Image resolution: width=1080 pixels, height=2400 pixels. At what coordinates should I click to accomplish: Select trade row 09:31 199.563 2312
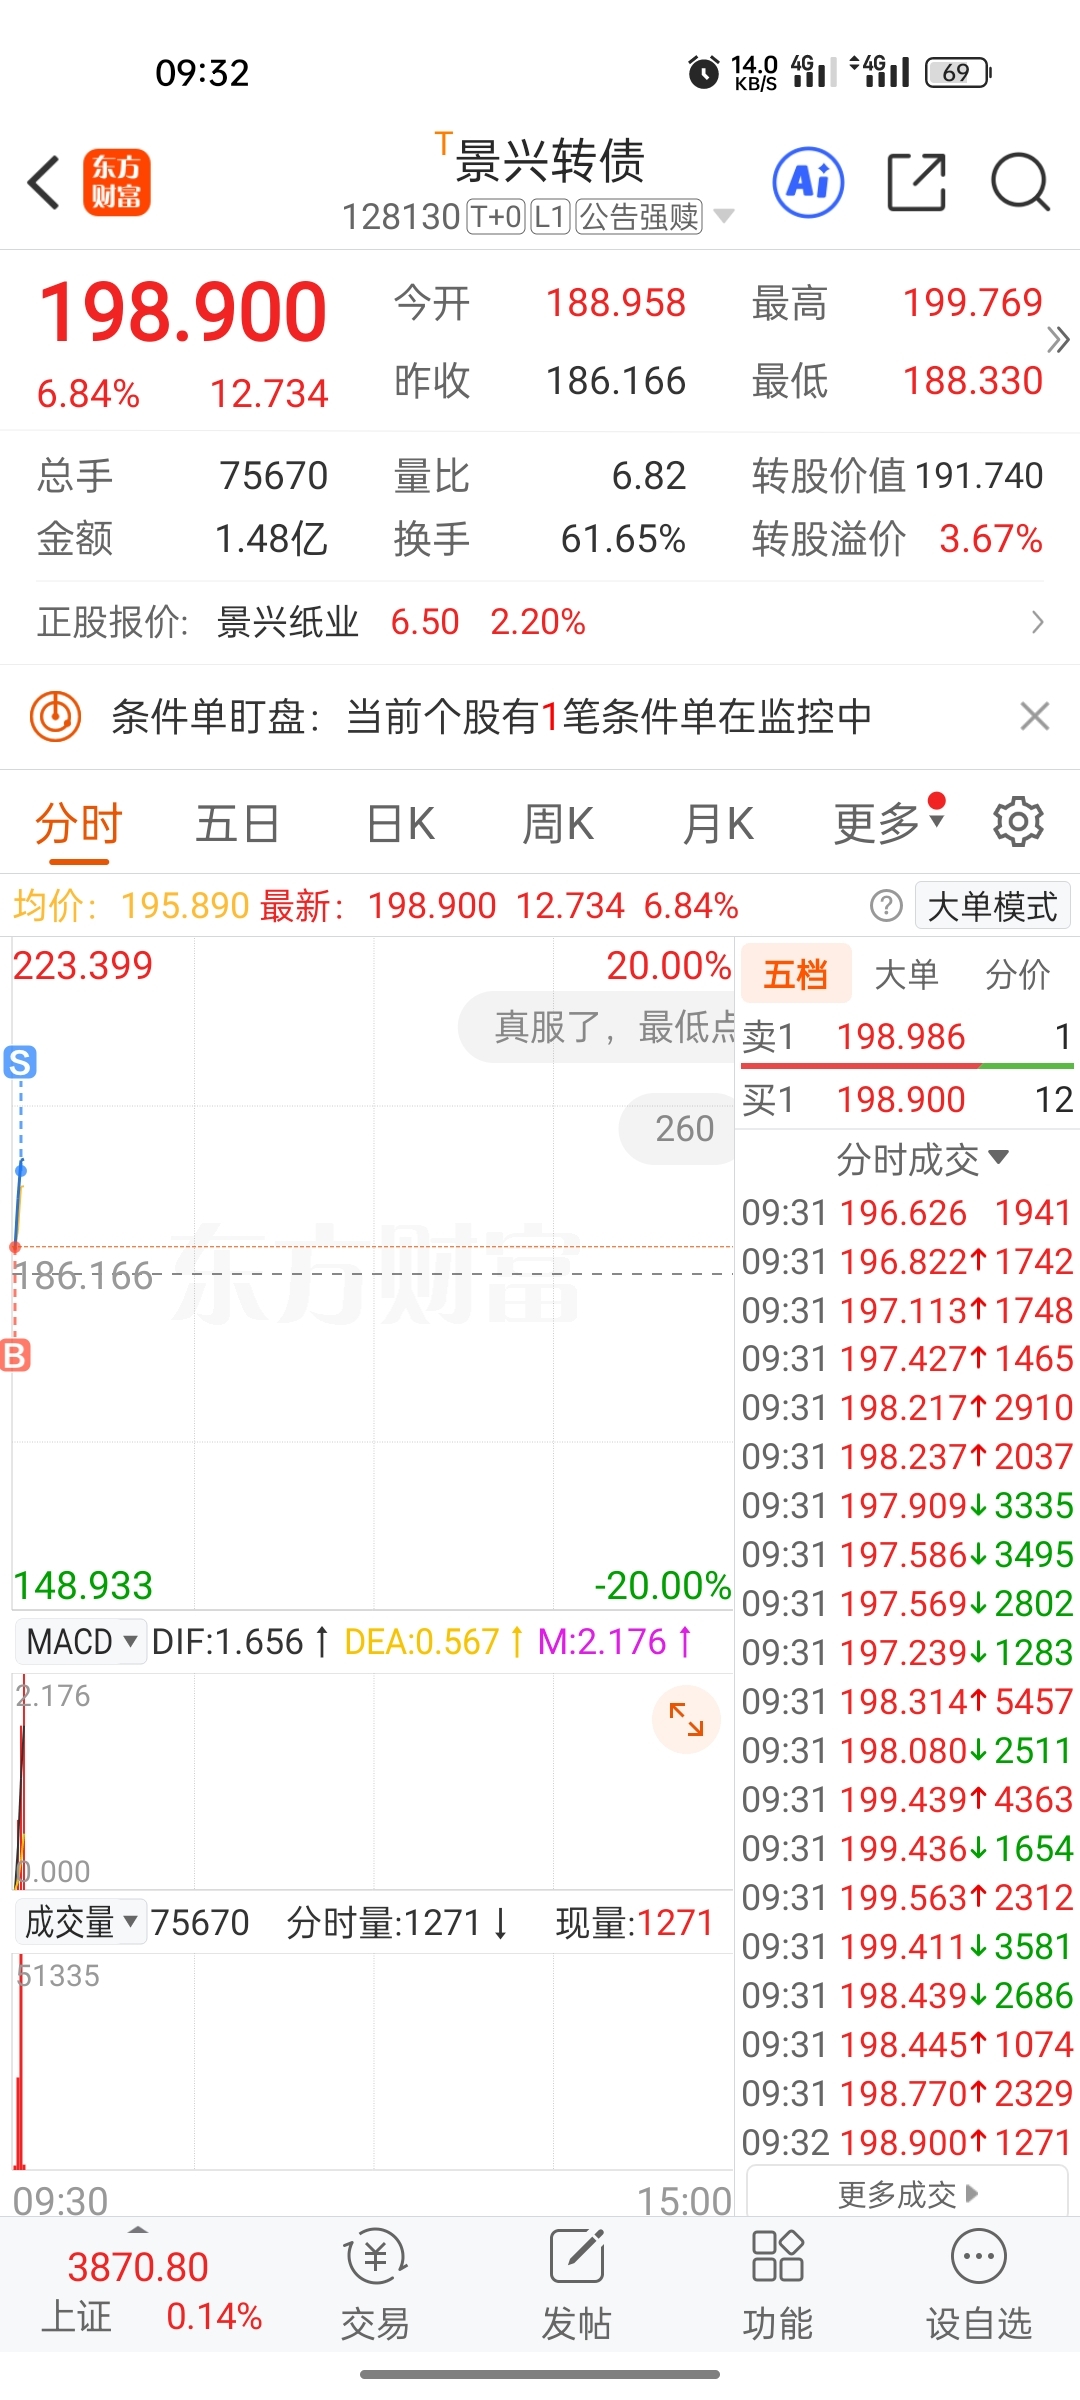[x=907, y=1898]
